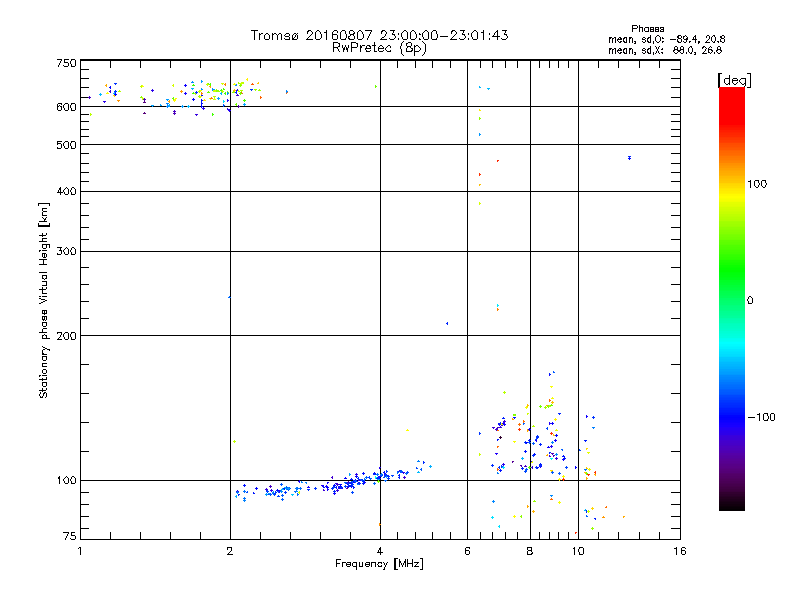Image resolution: width=800 pixels, height=600 pixels.
Task: Click the '100' colorbar tick label
Action: (x=757, y=184)
